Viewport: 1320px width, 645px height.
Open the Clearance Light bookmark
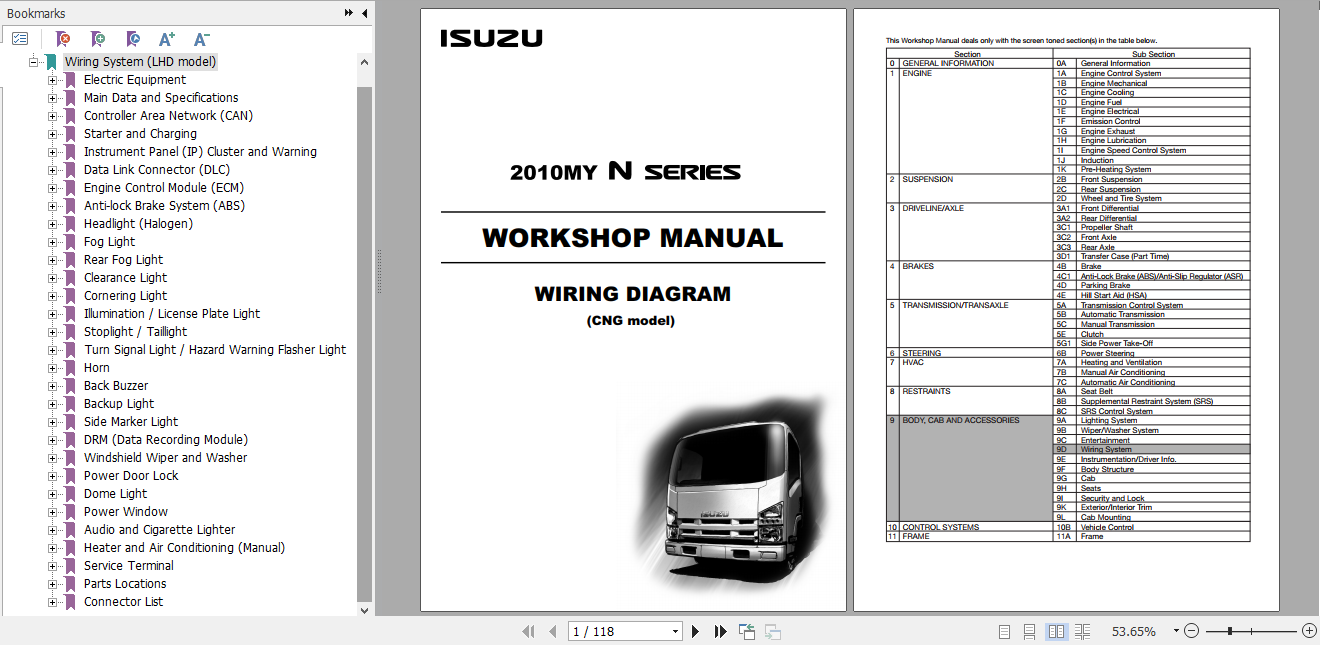pyautogui.click(x=125, y=278)
